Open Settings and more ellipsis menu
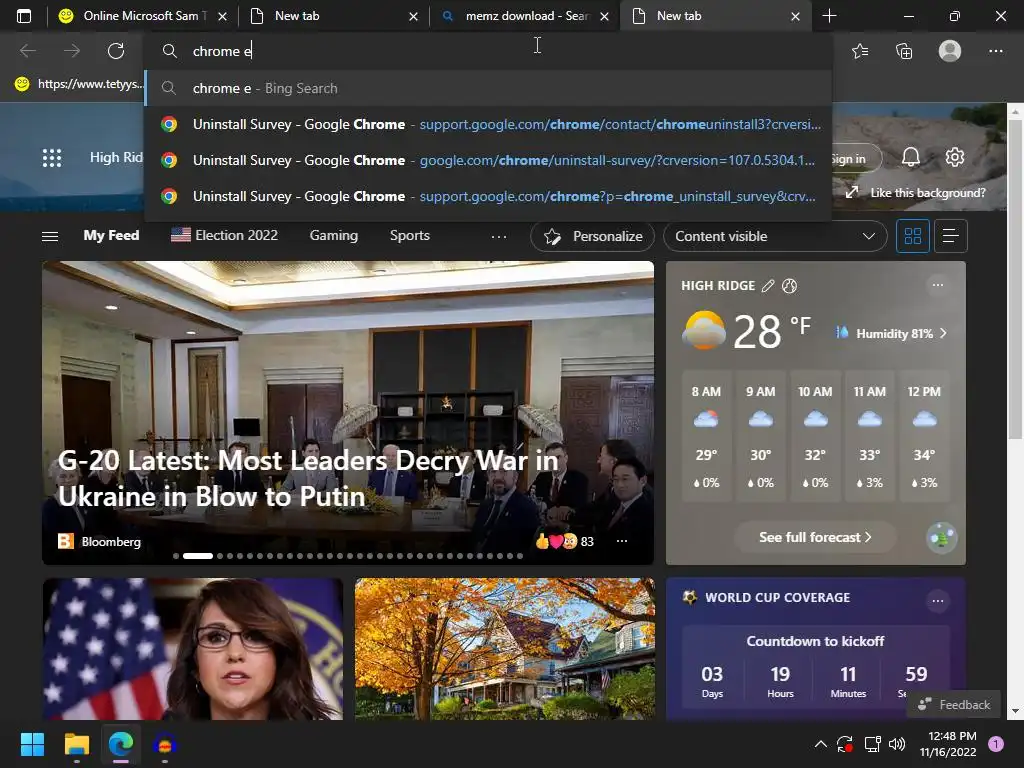The height and width of the screenshot is (768, 1024). click(x=995, y=51)
